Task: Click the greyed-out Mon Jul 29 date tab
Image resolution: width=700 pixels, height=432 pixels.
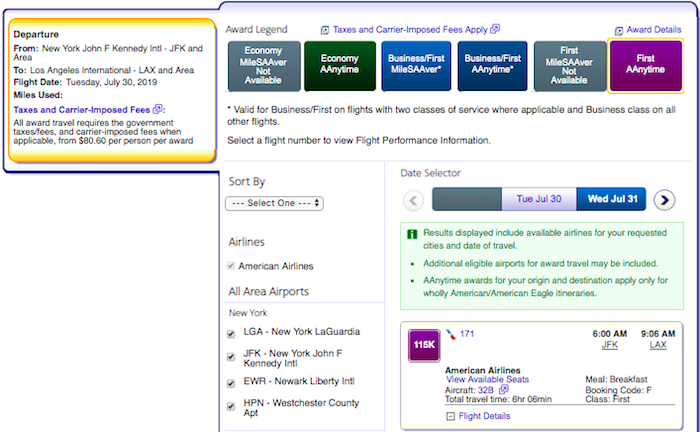Action: [467, 199]
